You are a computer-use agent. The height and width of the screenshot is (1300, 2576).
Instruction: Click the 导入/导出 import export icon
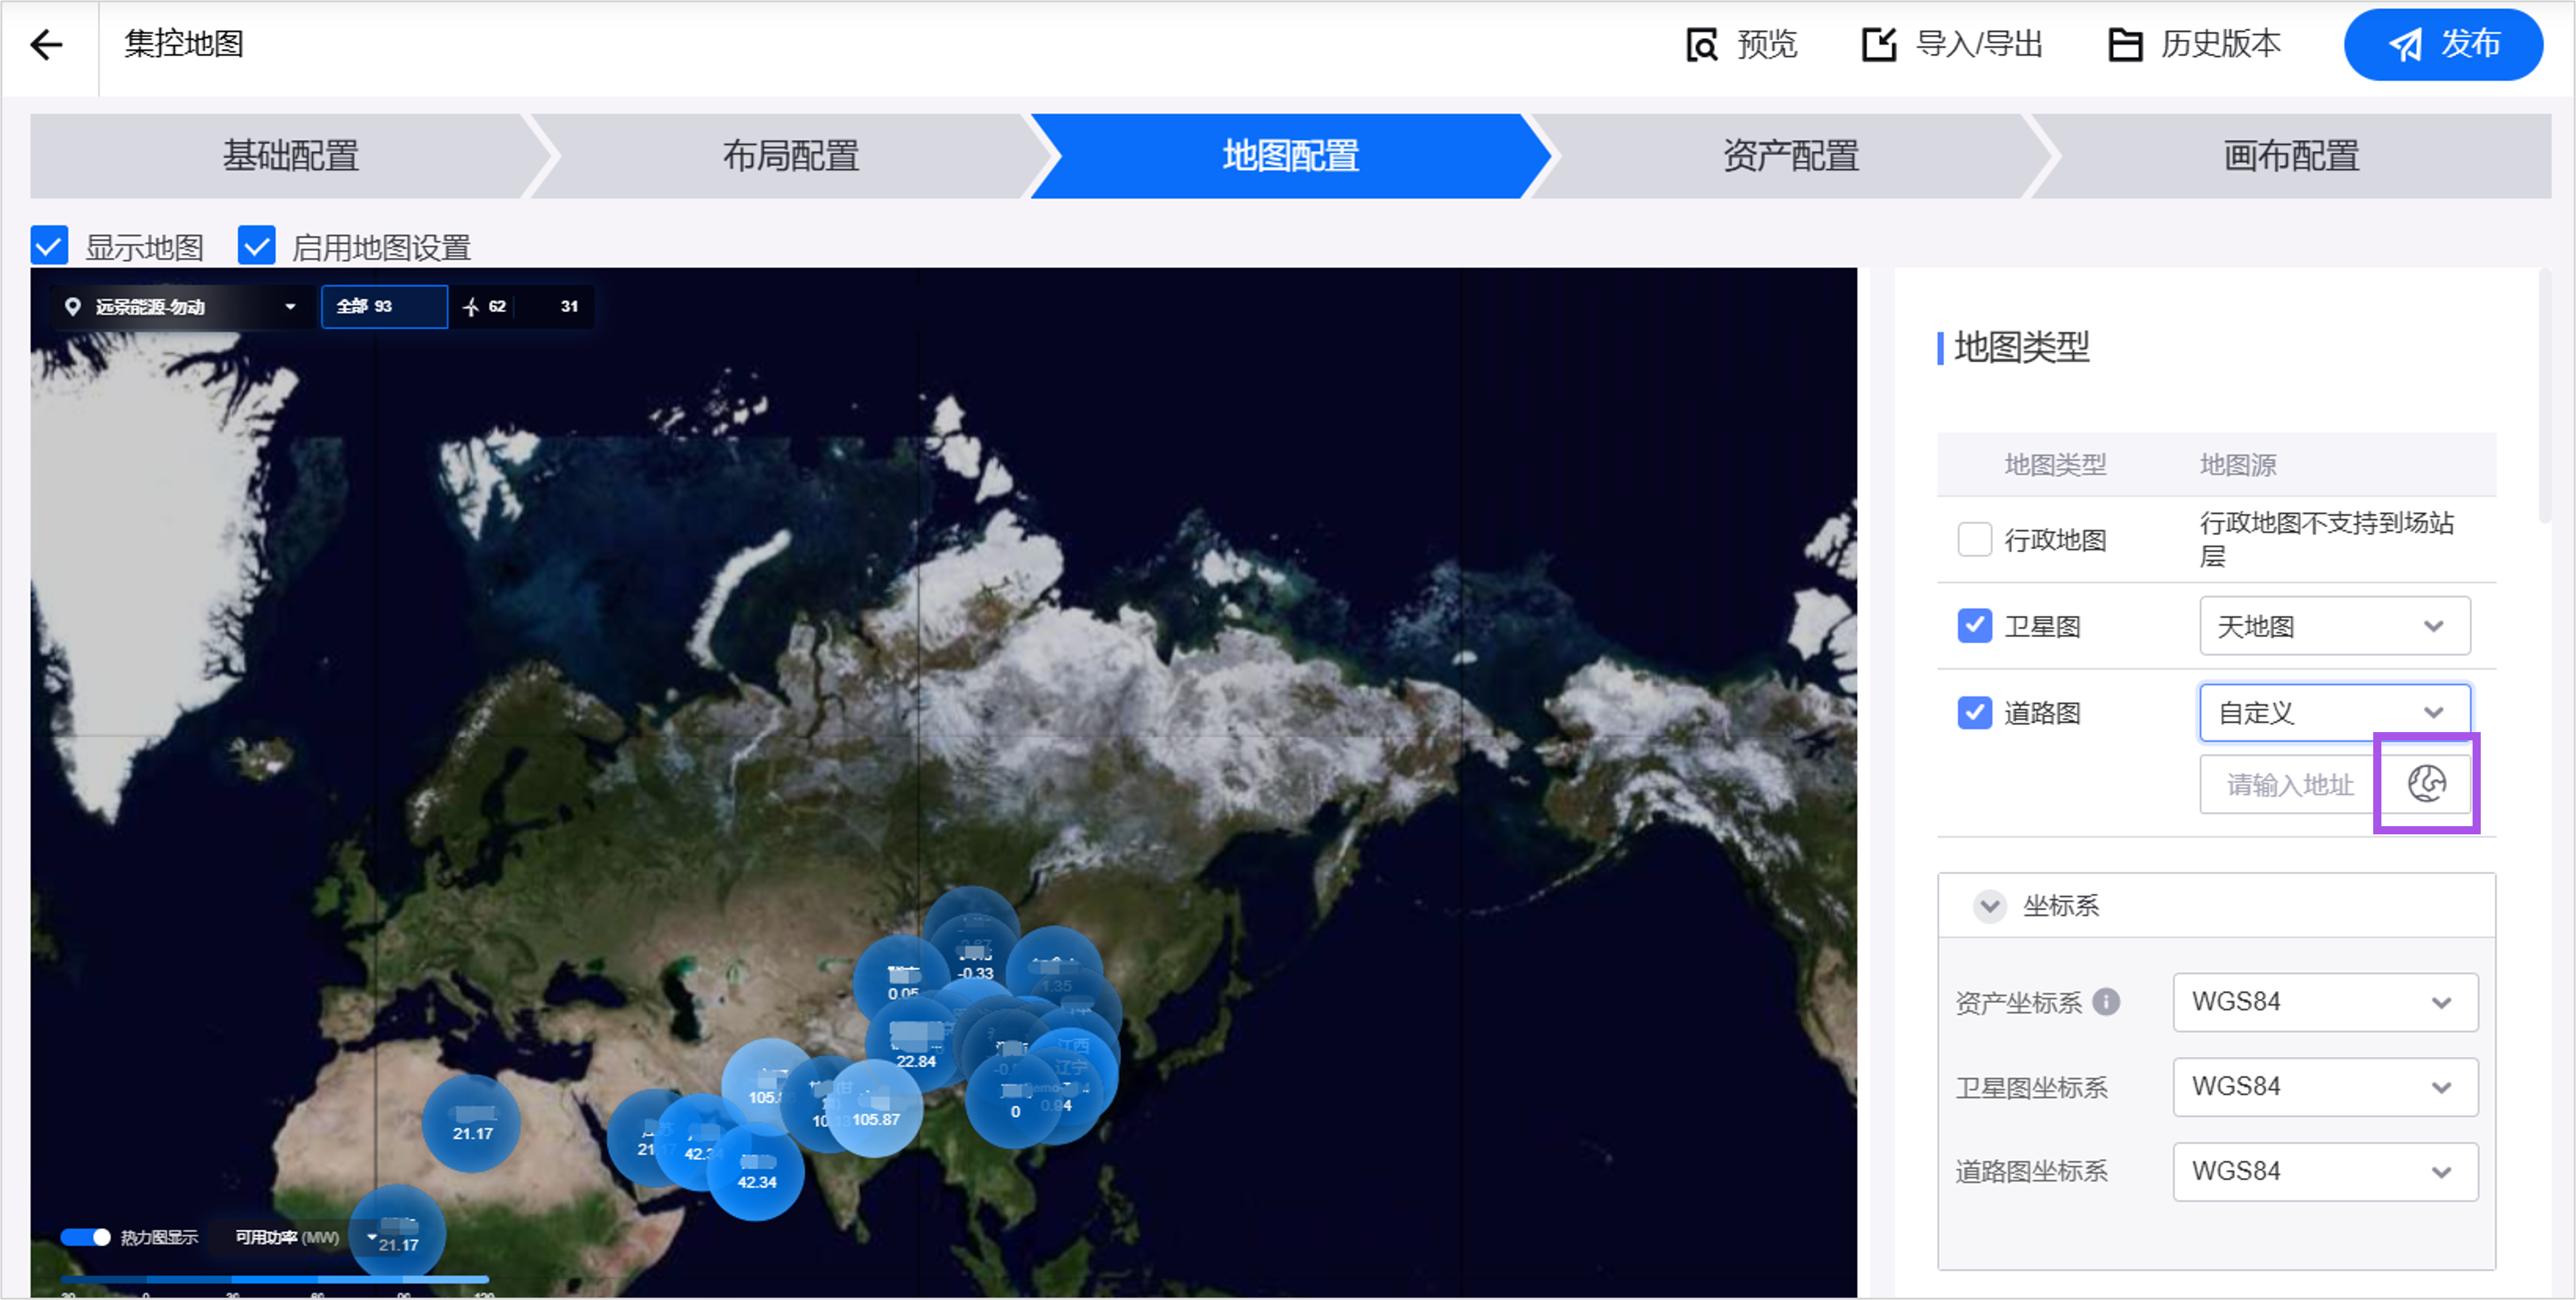click(x=1878, y=45)
